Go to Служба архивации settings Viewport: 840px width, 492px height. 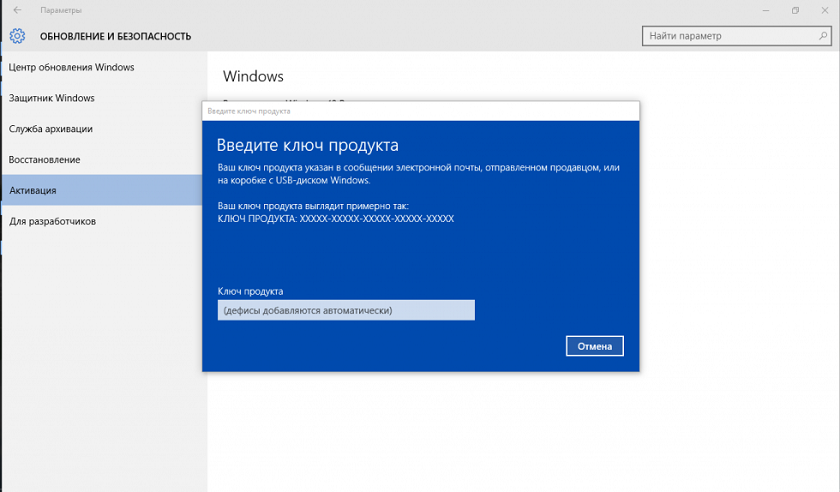tap(51, 129)
